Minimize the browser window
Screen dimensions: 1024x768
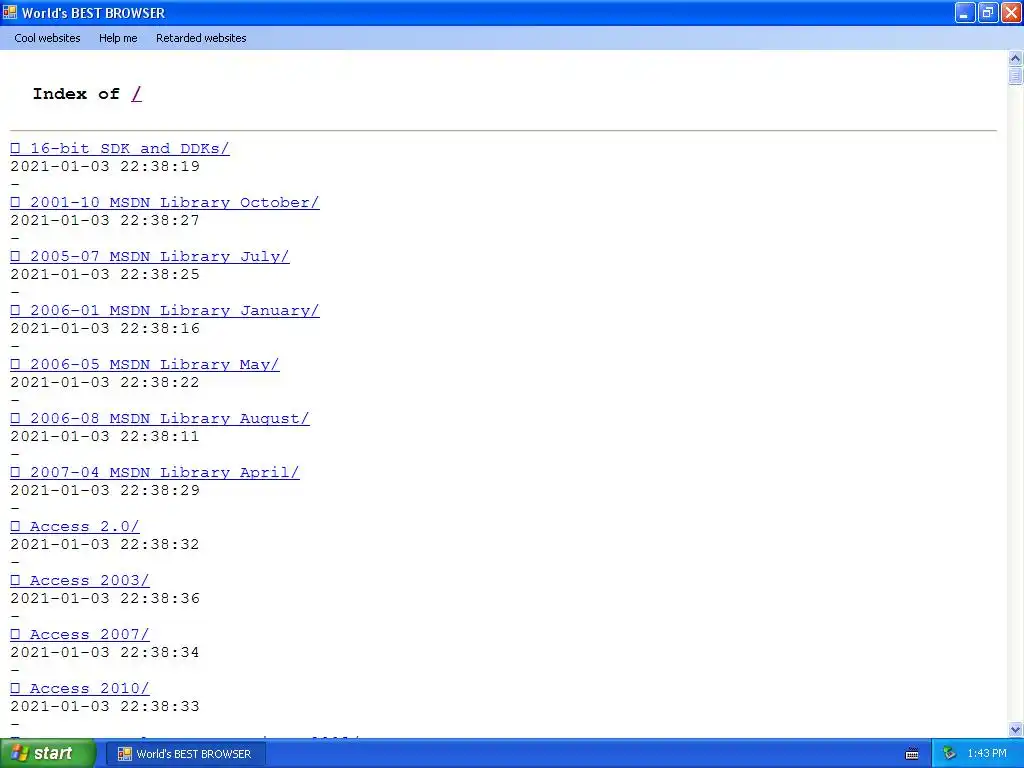pyautogui.click(x=965, y=12)
